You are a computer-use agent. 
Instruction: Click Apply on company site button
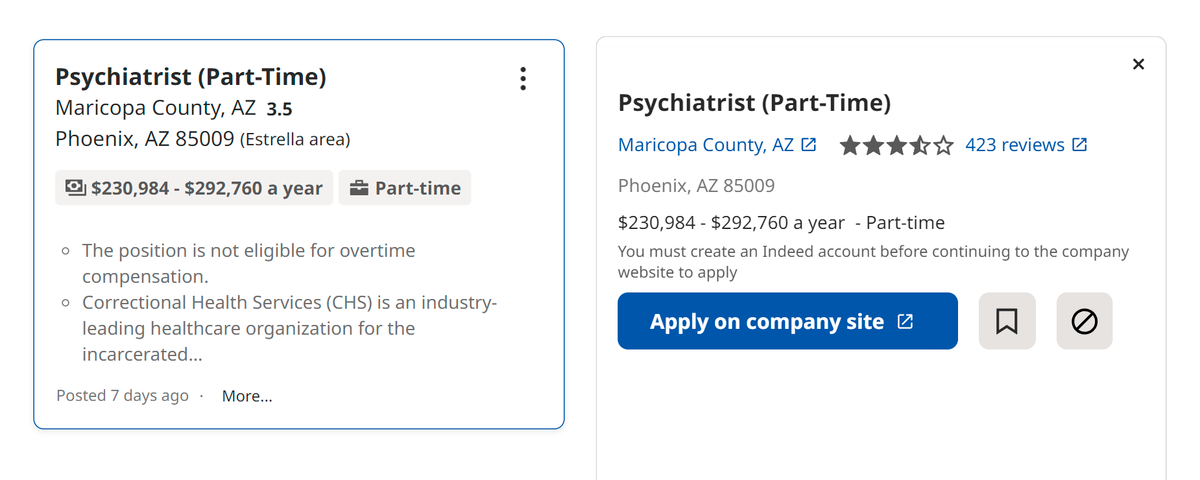[787, 321]
